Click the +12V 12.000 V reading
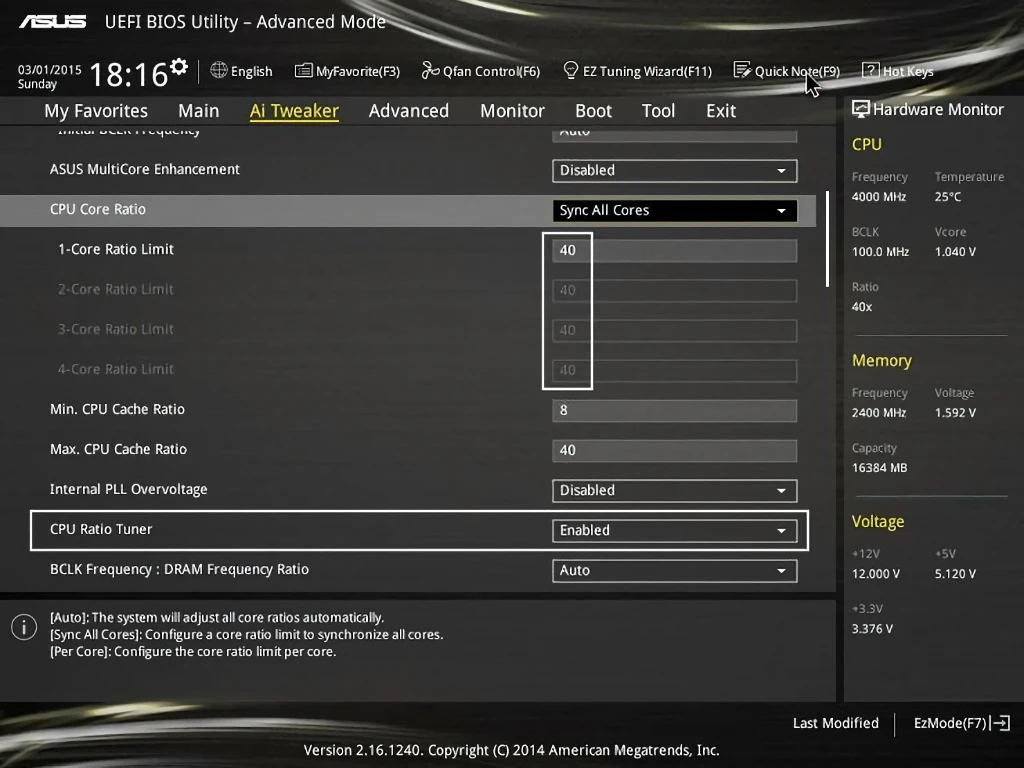The image size is (1024, 768). 876,573
